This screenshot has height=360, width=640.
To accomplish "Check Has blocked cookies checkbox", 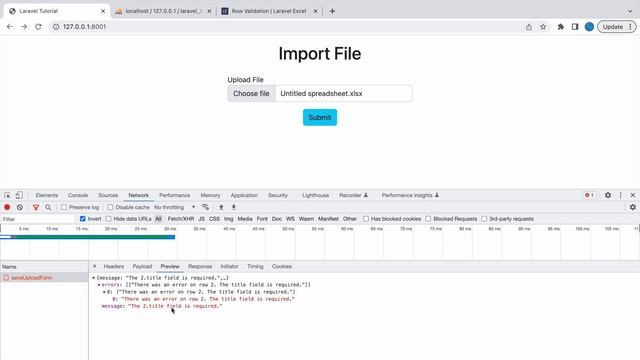I will 366,219.
